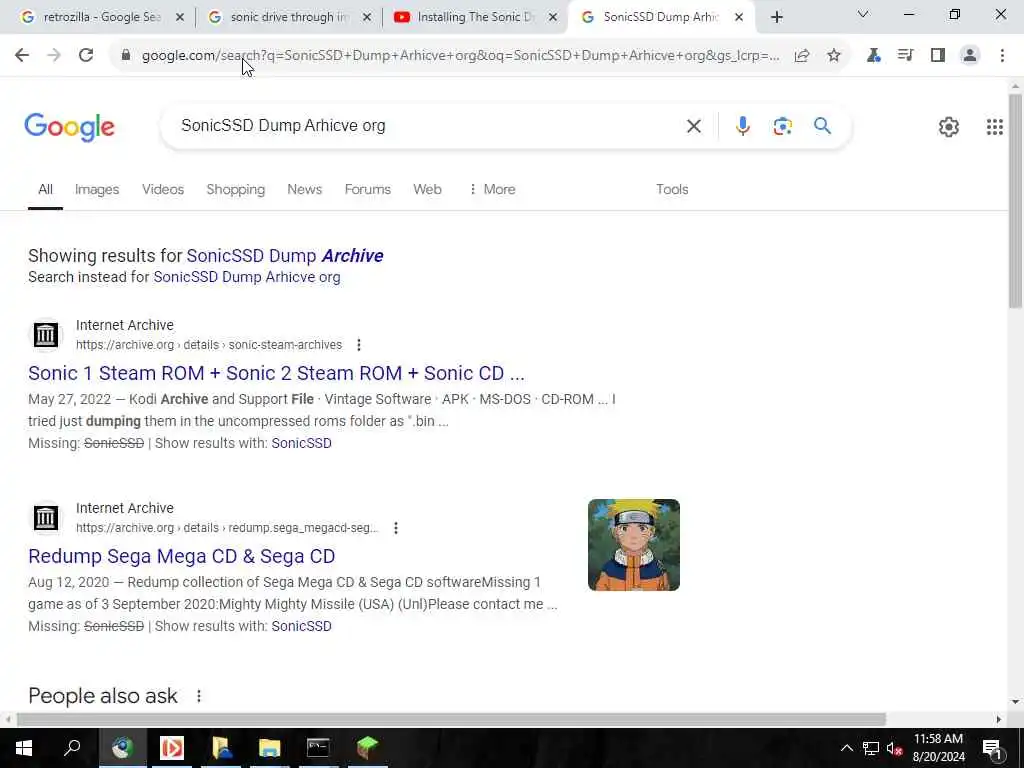This screenshot has height=768, width=1024.
Task: Clear the search box with the X
Action: coord(694,126)
